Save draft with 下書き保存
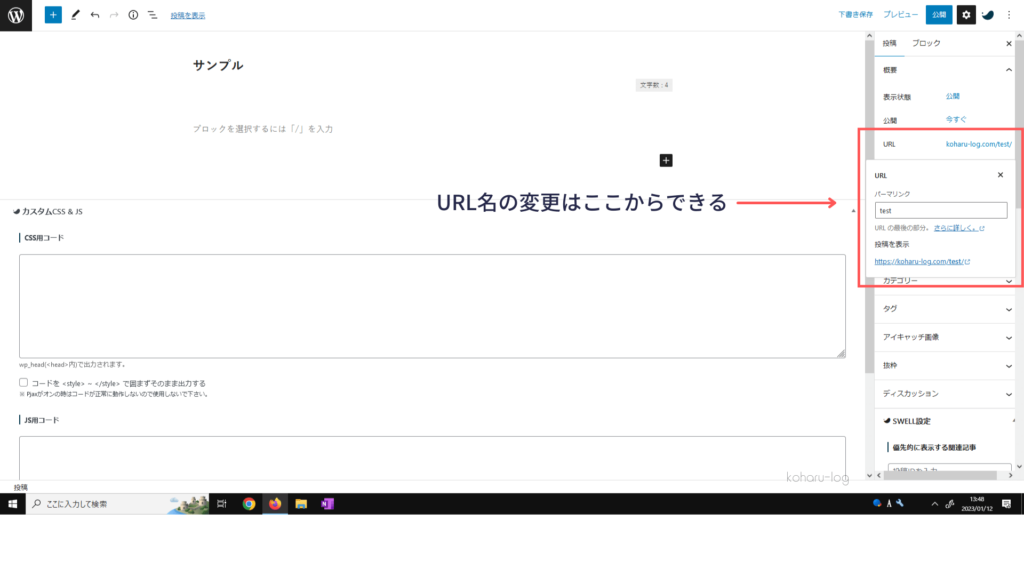 pyautogui.click(x=855, y=14)
